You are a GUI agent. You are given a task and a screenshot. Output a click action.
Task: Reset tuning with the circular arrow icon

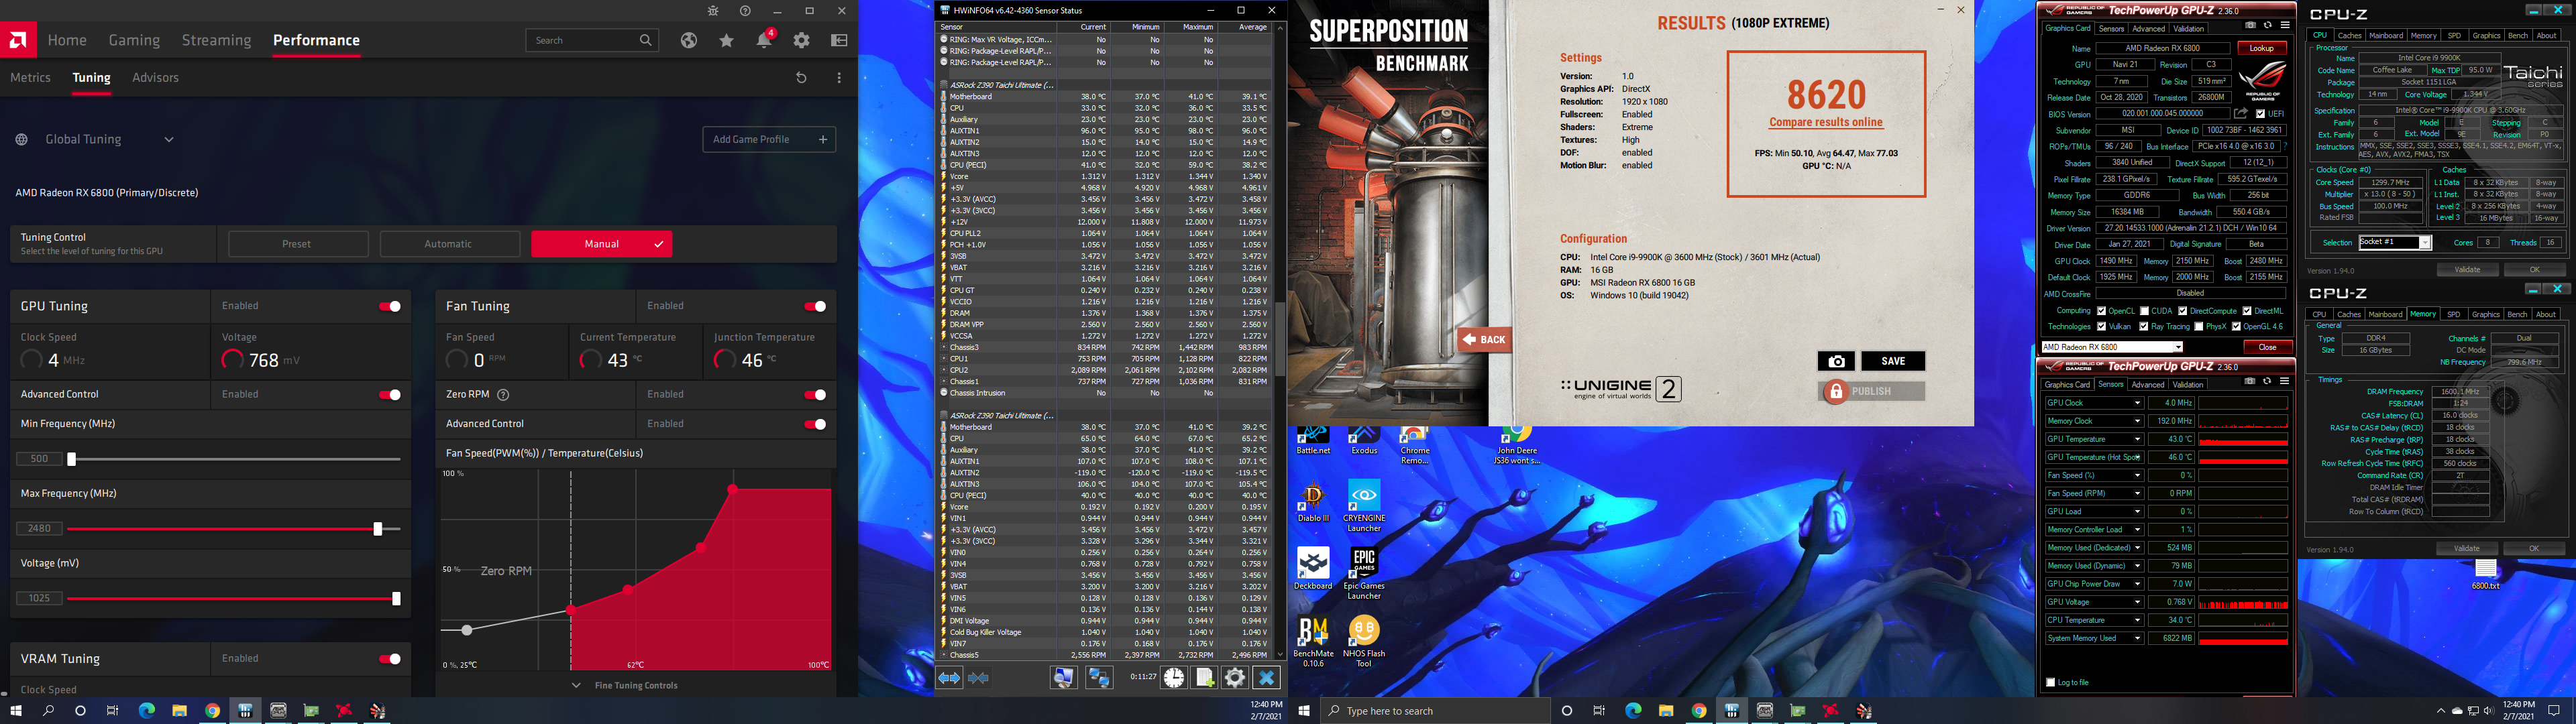[x=801, y=77]
